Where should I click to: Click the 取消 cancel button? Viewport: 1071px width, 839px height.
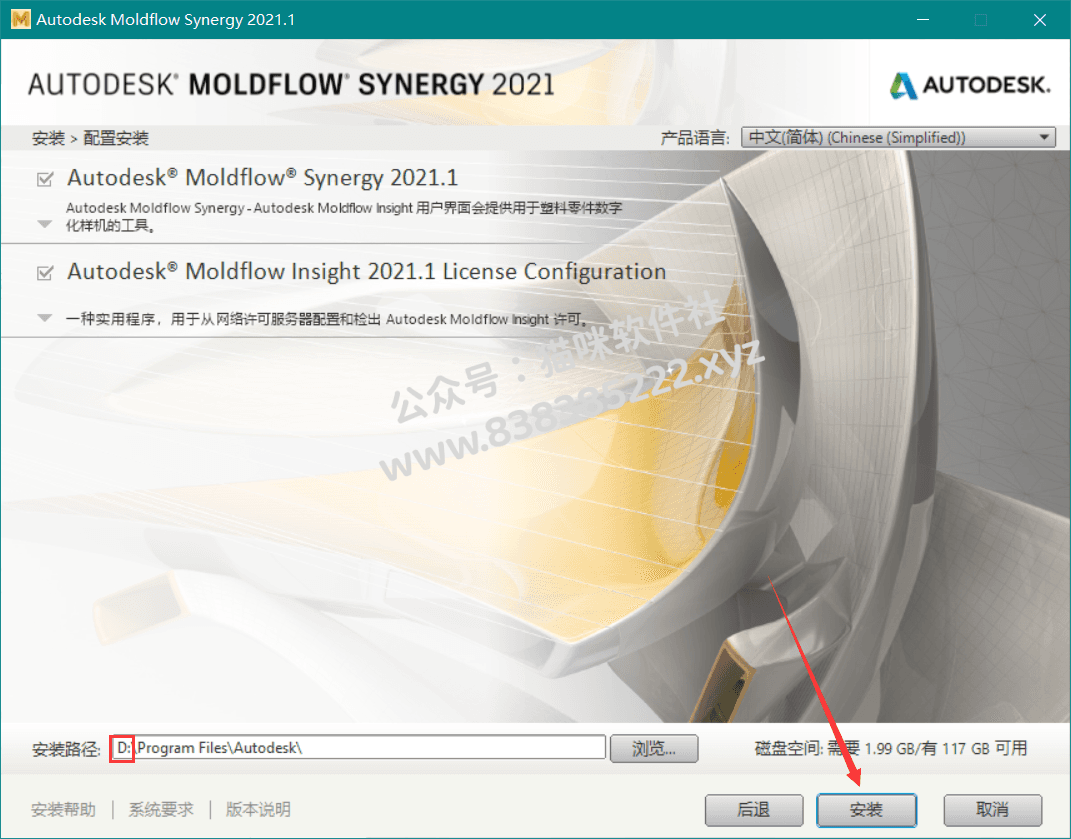click(992, 810)
